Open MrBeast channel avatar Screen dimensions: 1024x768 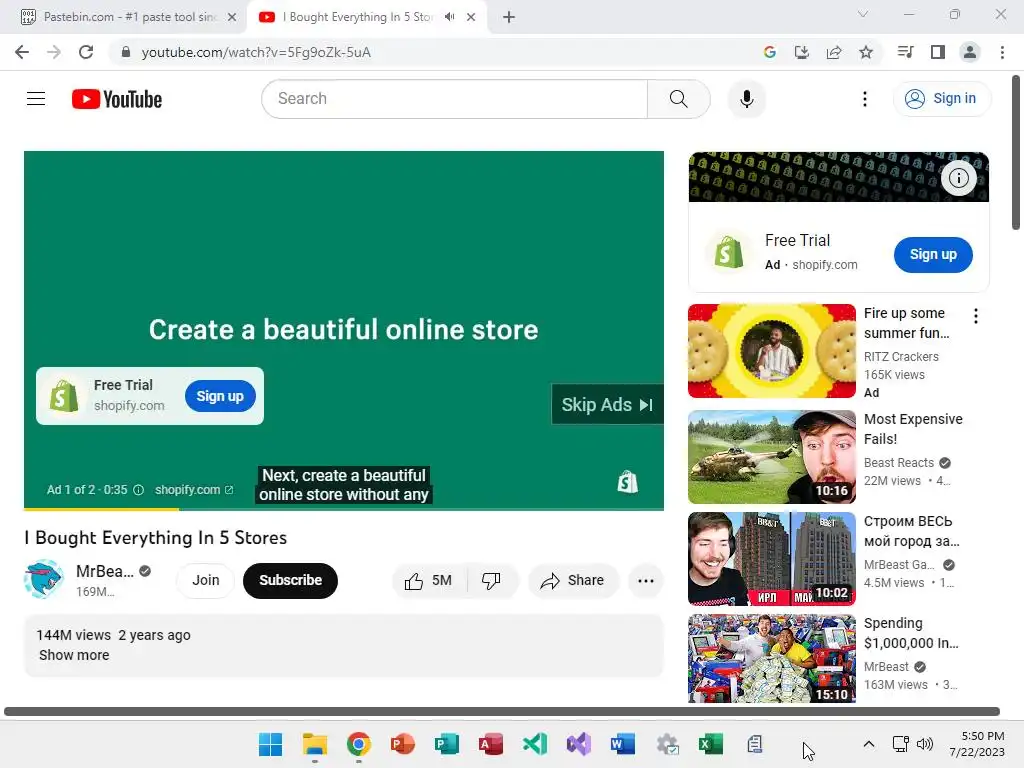pyautogui.click(x=44, y=579)
